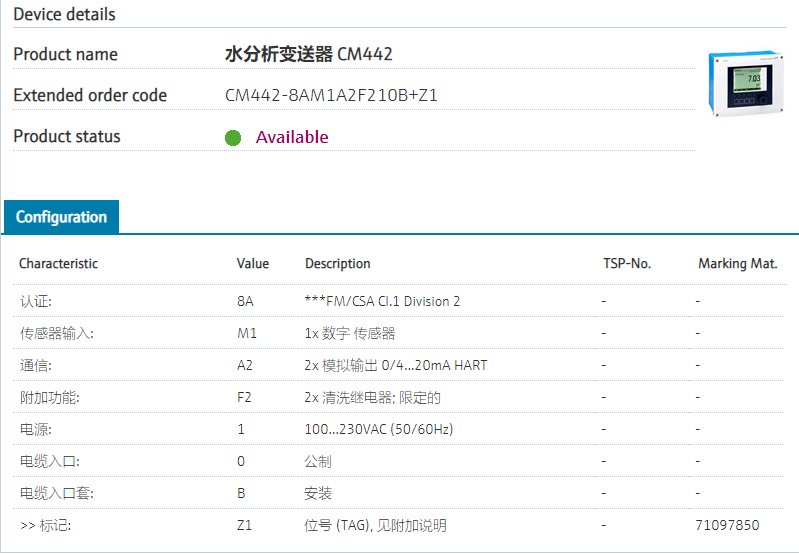Click the Available product status link
This screenshot has height=554, width=799.
tap(291, 137)
